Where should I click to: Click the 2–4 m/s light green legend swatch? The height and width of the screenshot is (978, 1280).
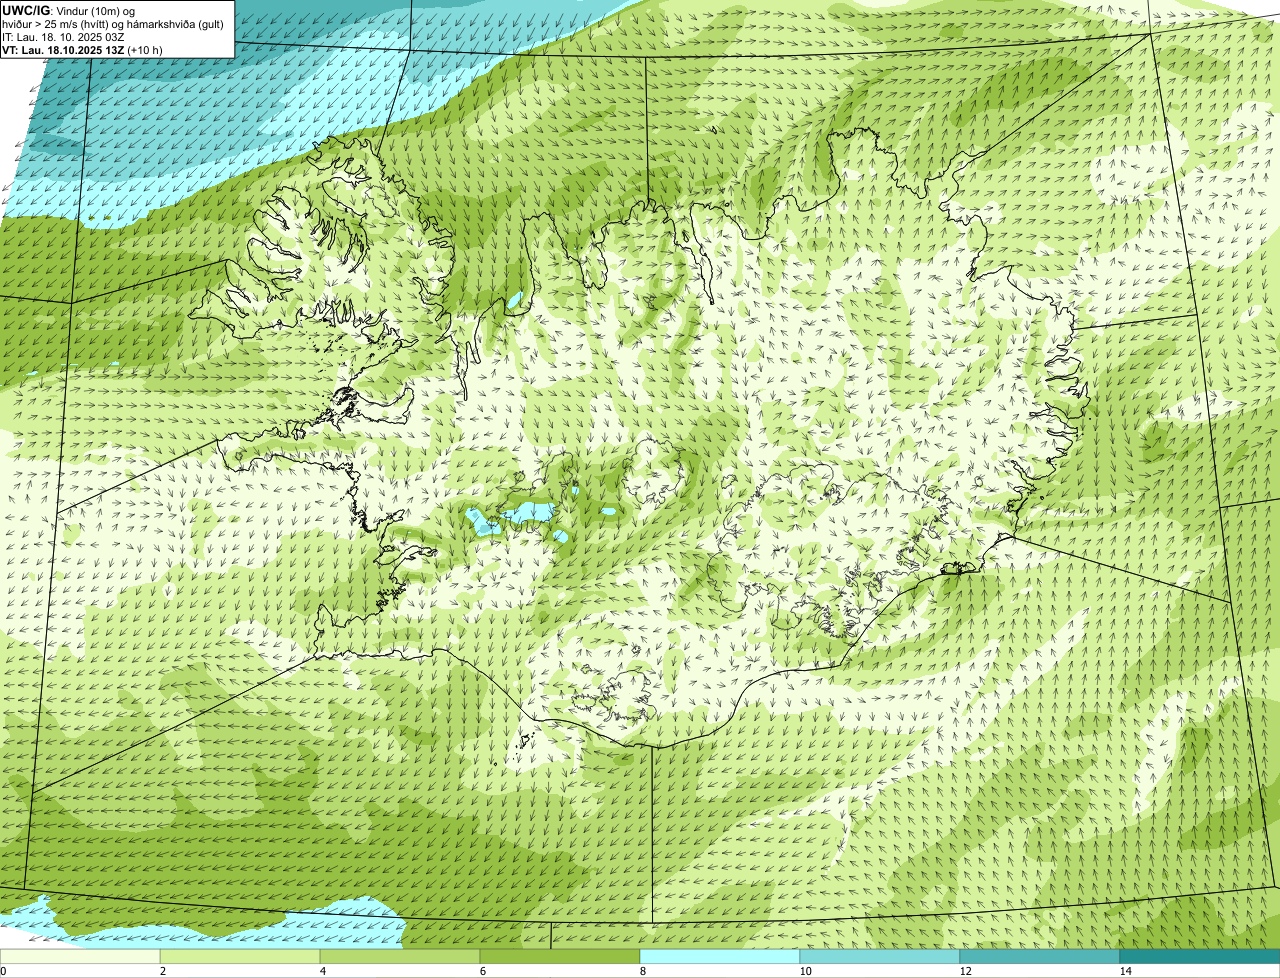coord(240,956)
